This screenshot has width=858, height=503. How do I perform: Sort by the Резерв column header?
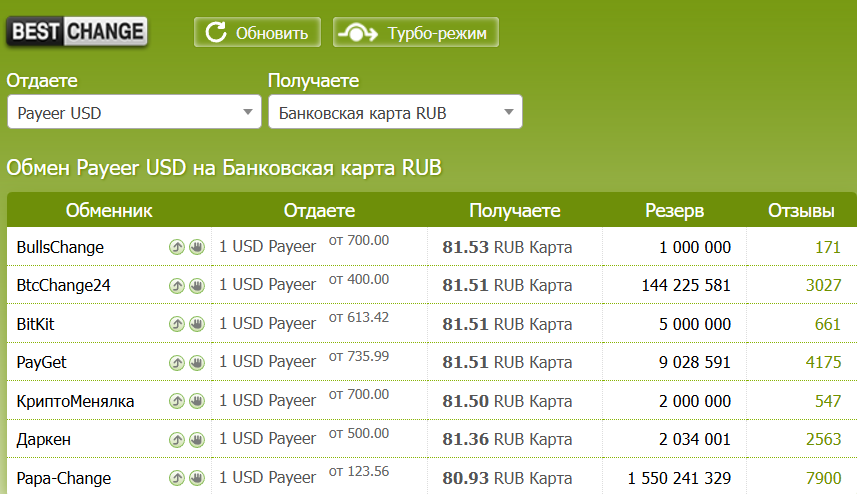tap(674, 211)
